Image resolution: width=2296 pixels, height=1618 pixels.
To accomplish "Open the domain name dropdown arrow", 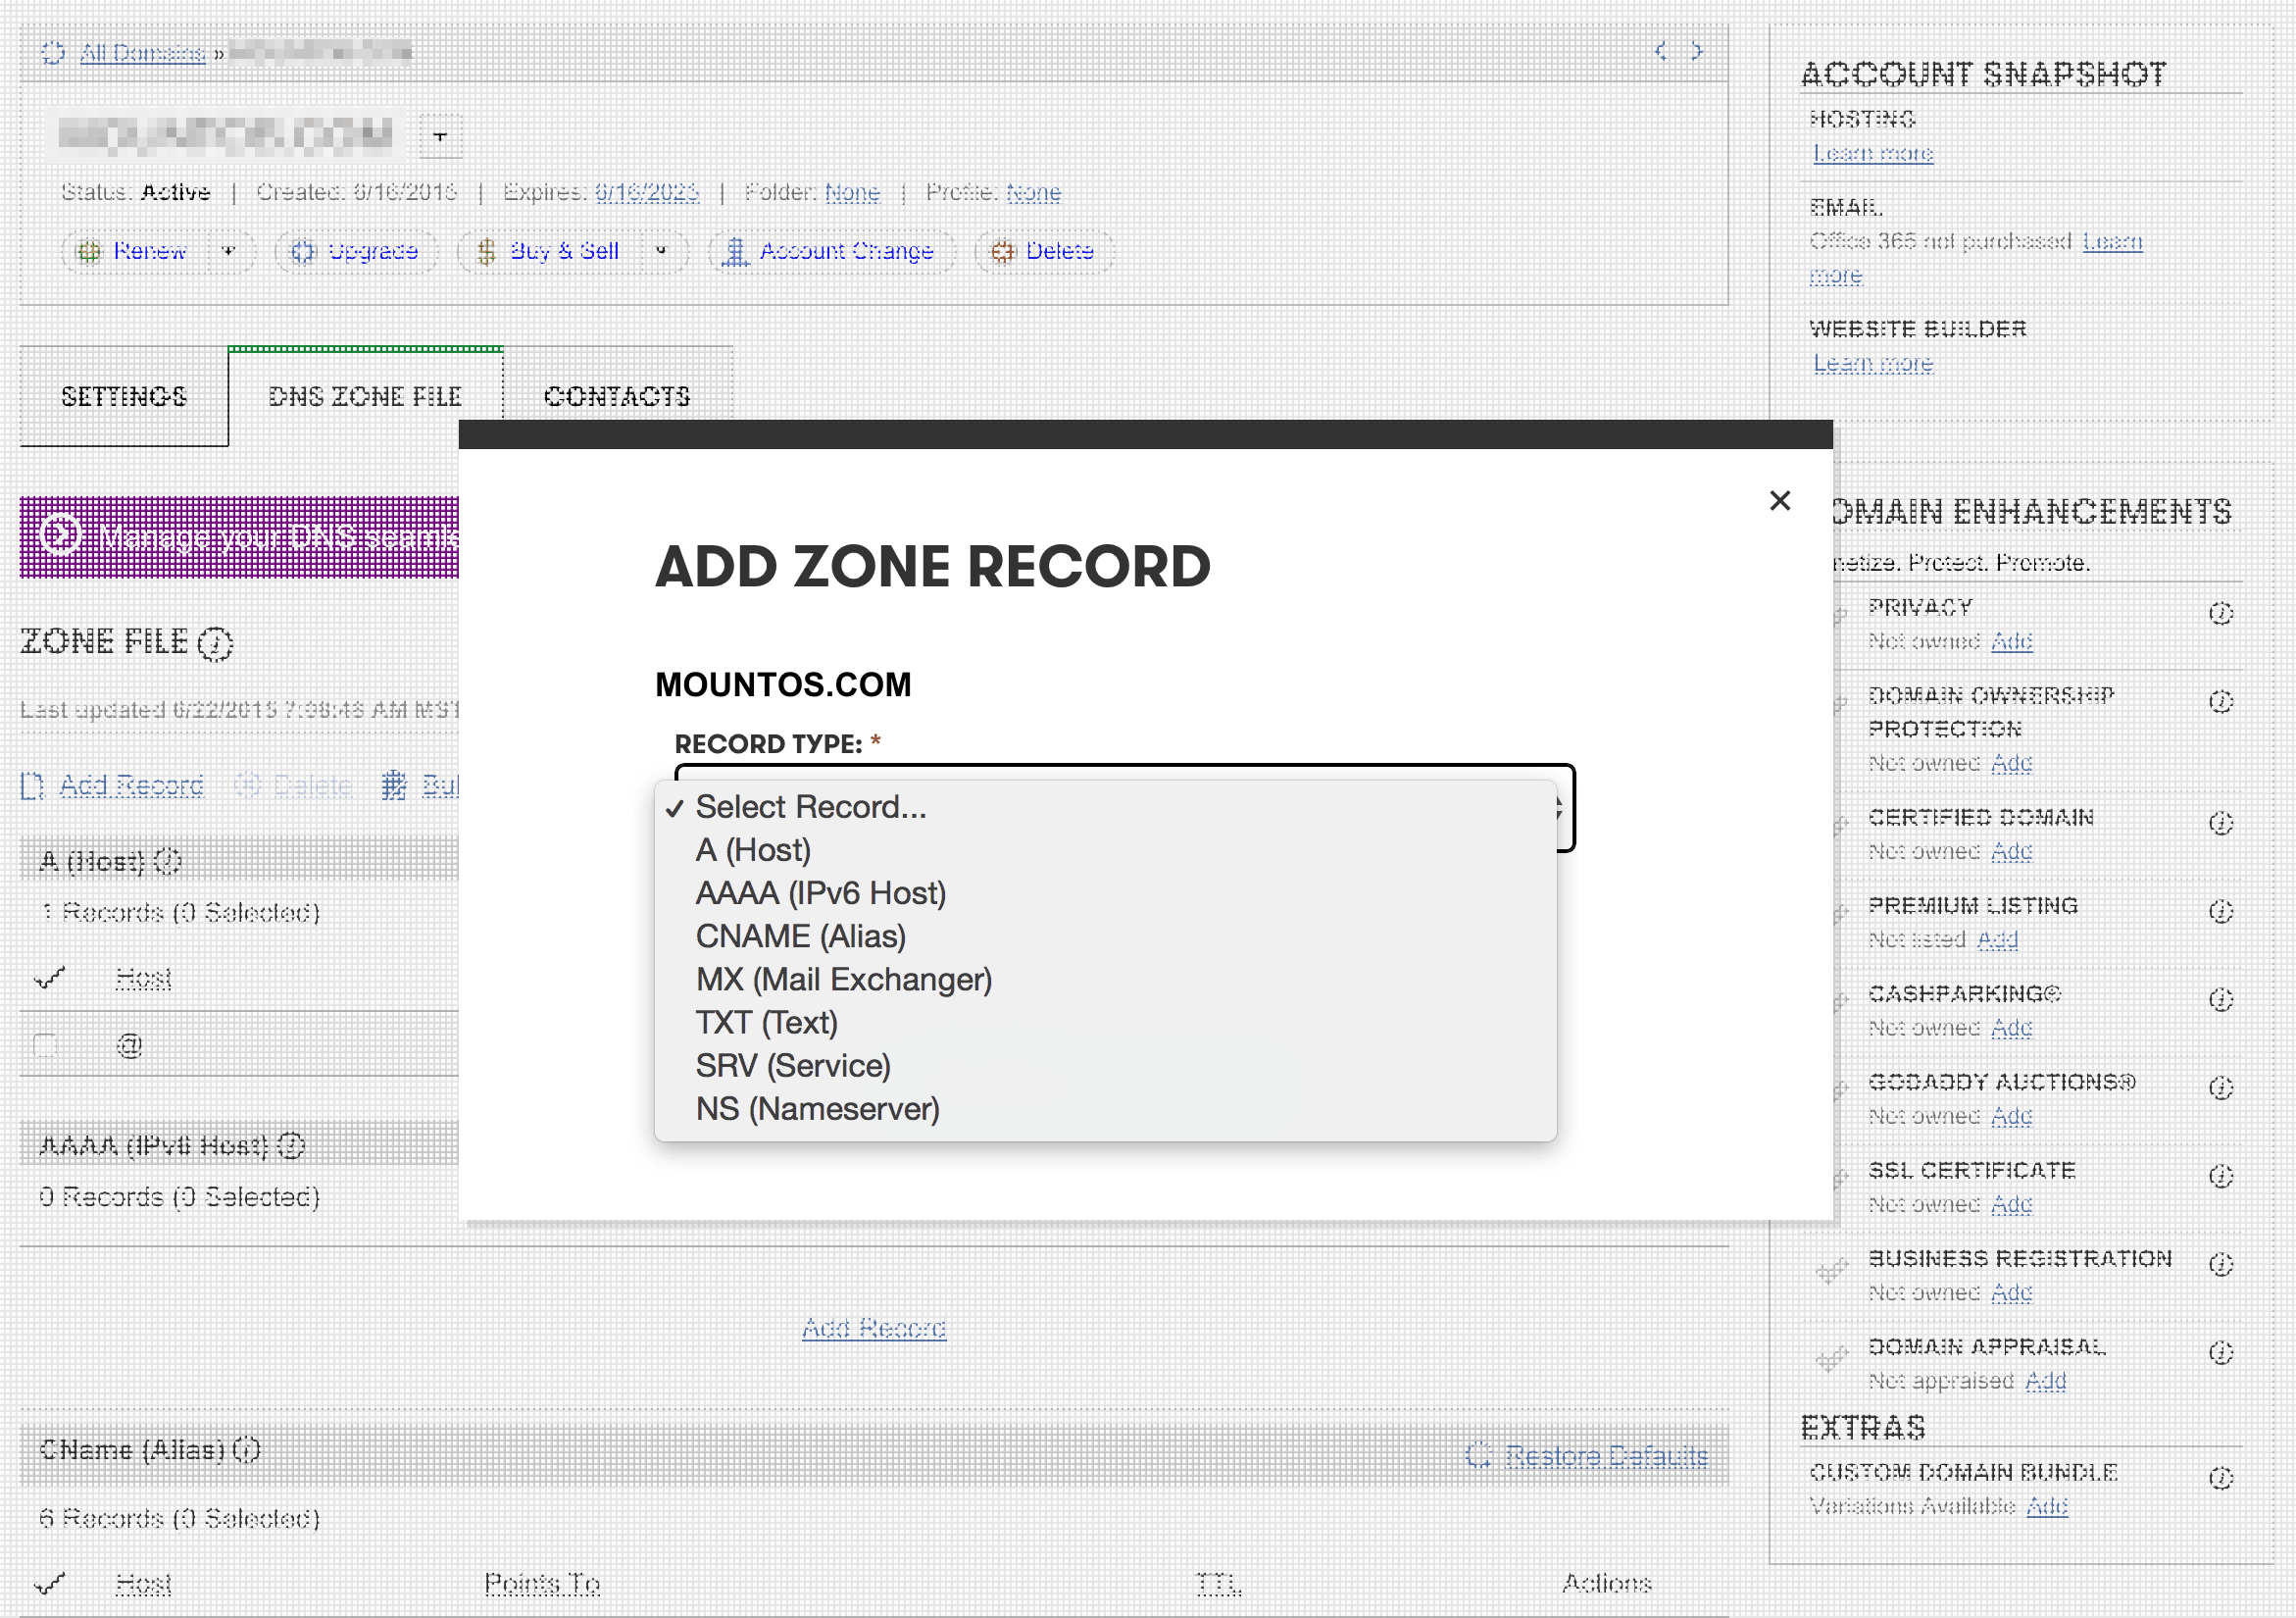I will click(440, 136).
